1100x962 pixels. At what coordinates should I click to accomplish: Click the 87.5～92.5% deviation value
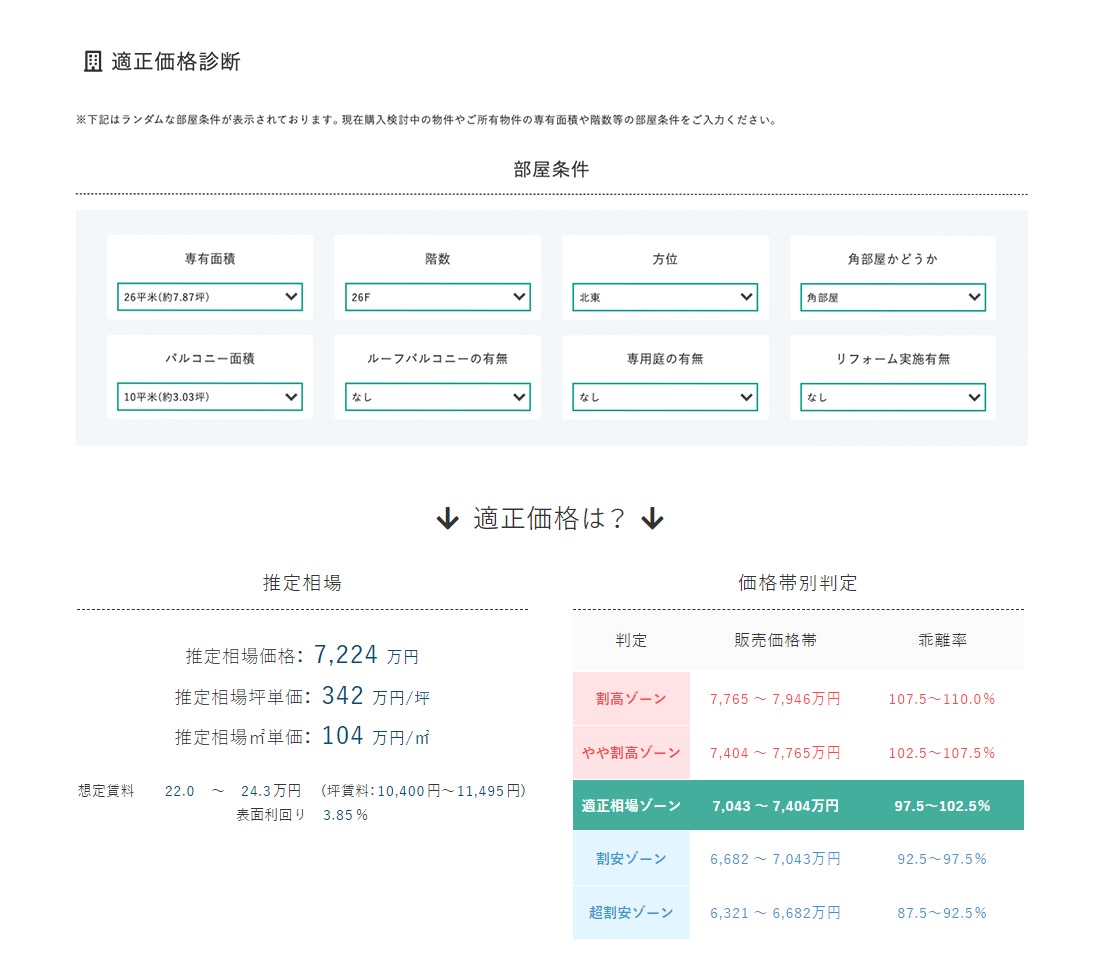coord(942,913)
